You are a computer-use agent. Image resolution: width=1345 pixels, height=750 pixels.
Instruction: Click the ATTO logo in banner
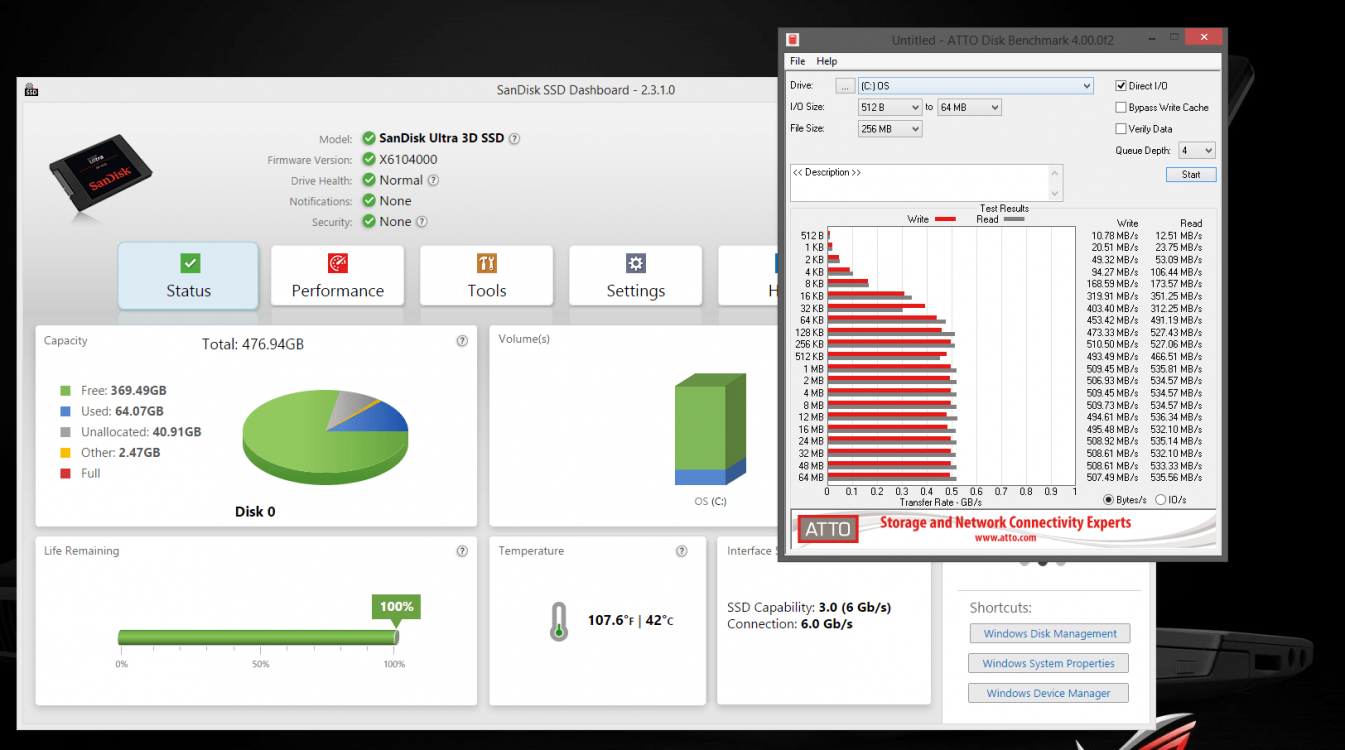click(826, 529)
